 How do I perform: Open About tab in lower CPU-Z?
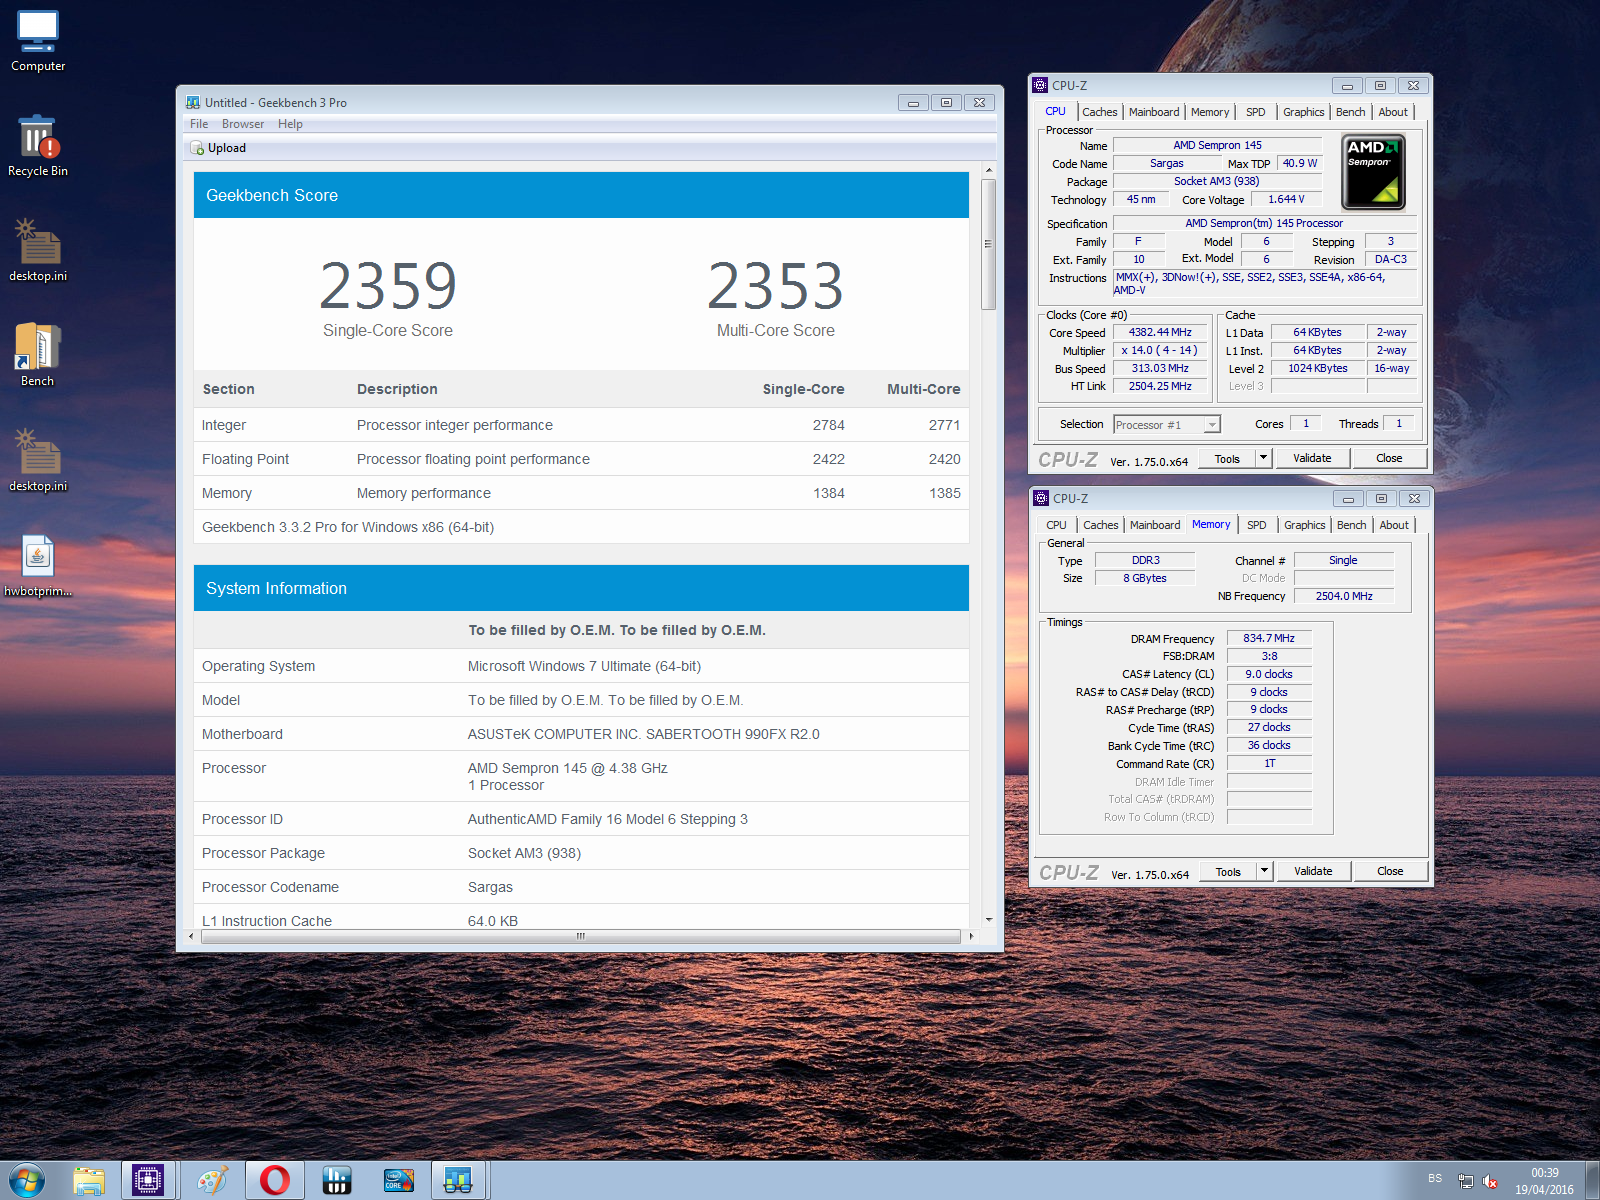pos(1394,525)
